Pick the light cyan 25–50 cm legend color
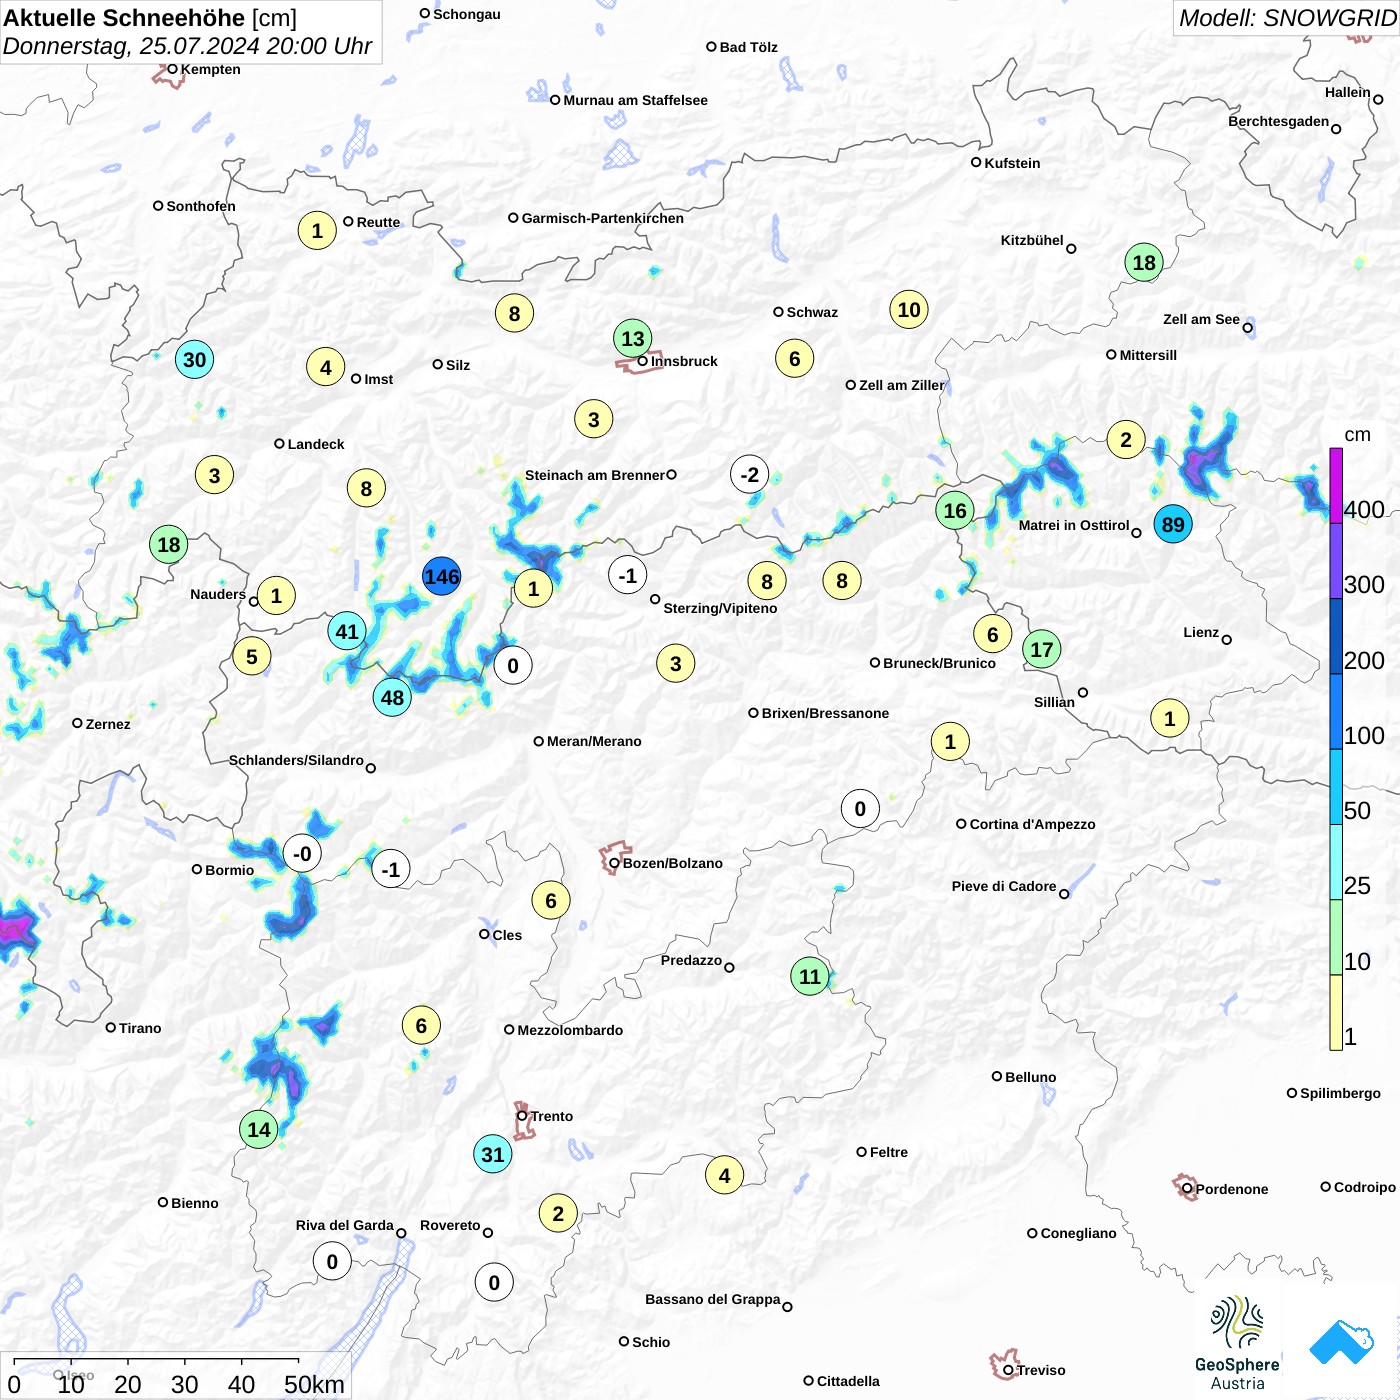 pos(1336,862)
